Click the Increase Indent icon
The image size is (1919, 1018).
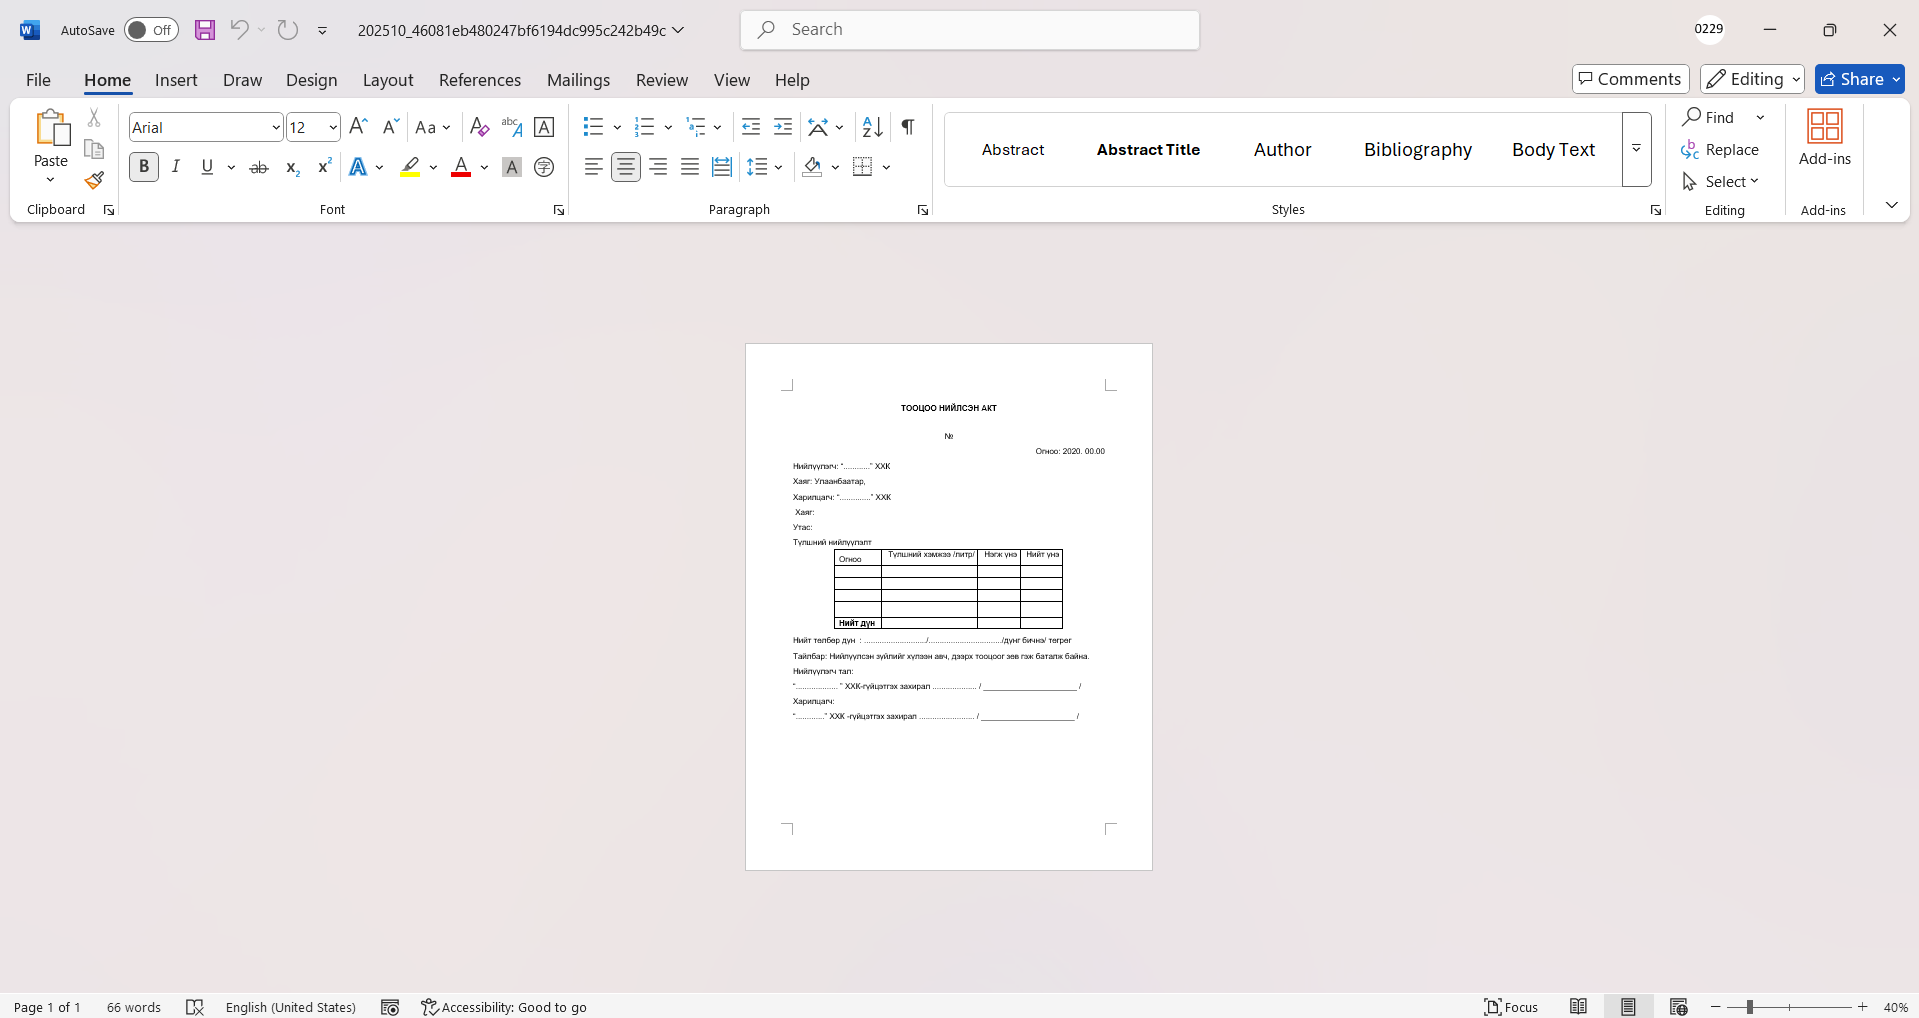coord(783,127)
